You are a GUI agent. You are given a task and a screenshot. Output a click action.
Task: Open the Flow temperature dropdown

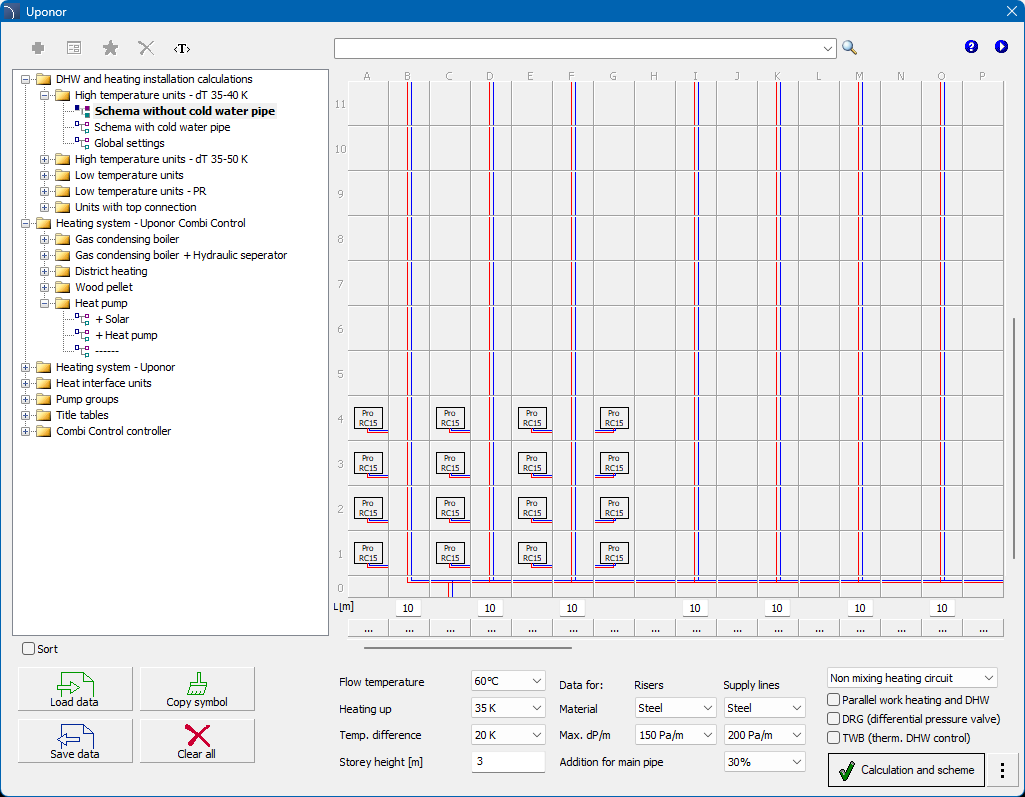(x=508, y=681)
